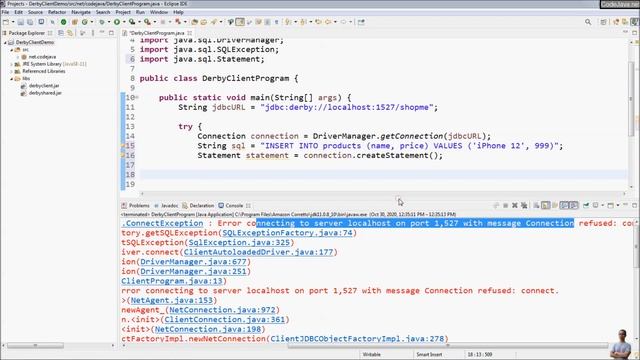Toggle Link with Editor in Package Explorer

tap(70, 33)
